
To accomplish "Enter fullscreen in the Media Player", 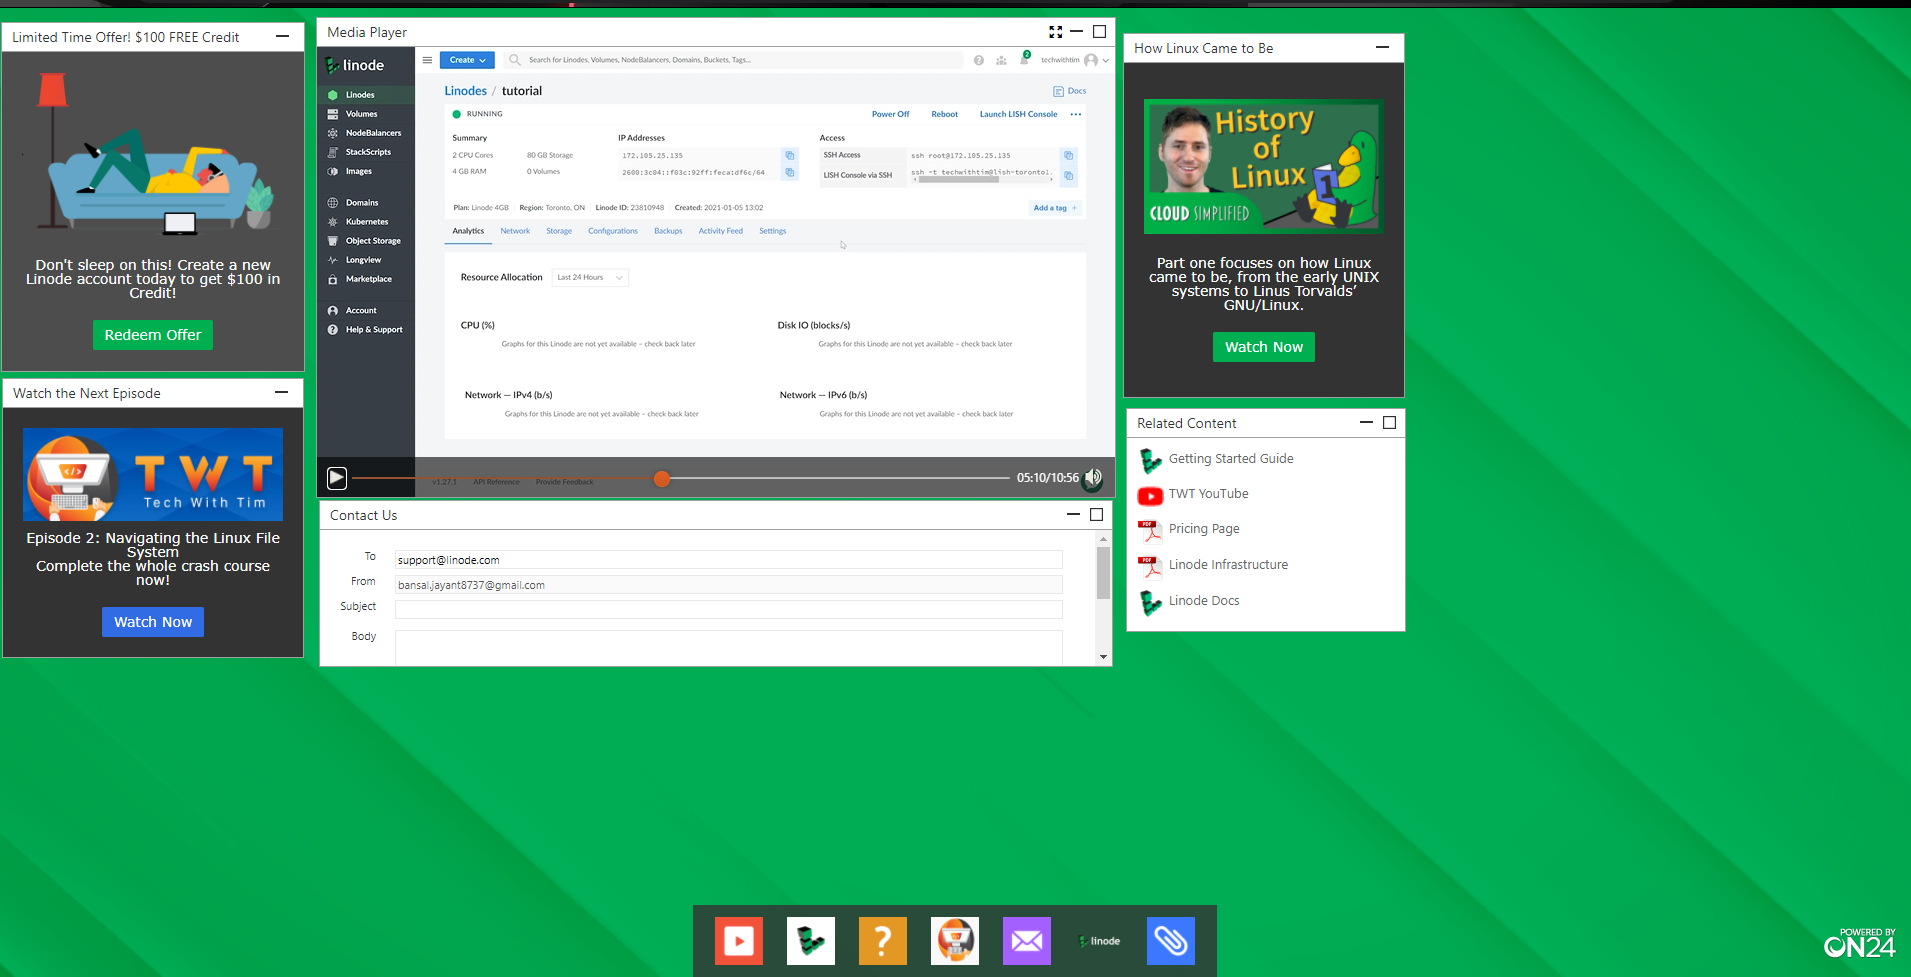I will [1055, 32].
